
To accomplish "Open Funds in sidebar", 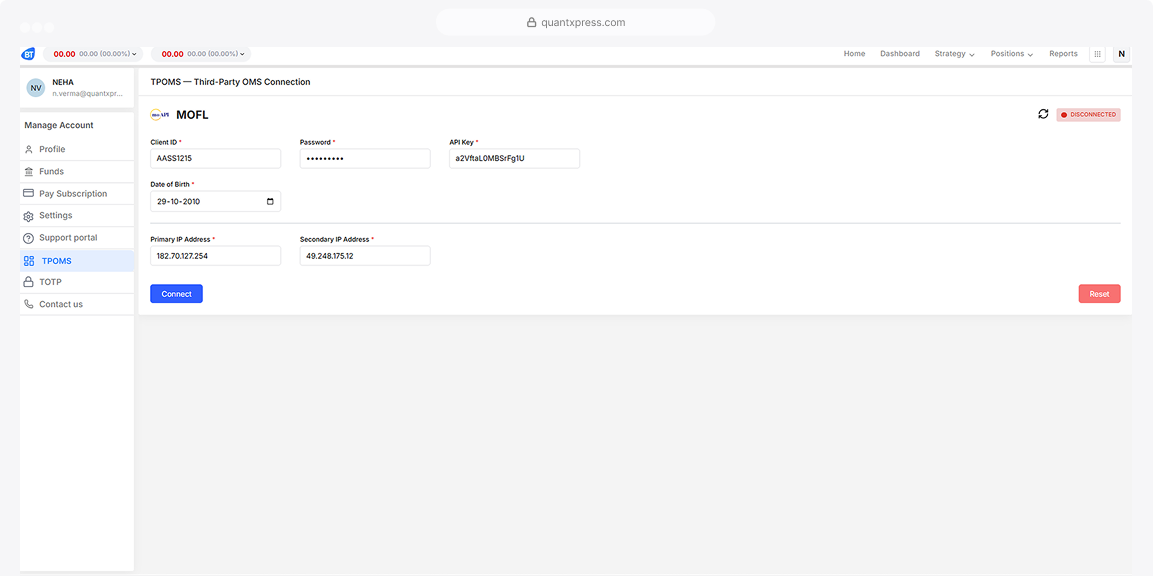I will (x=76, y=171).
